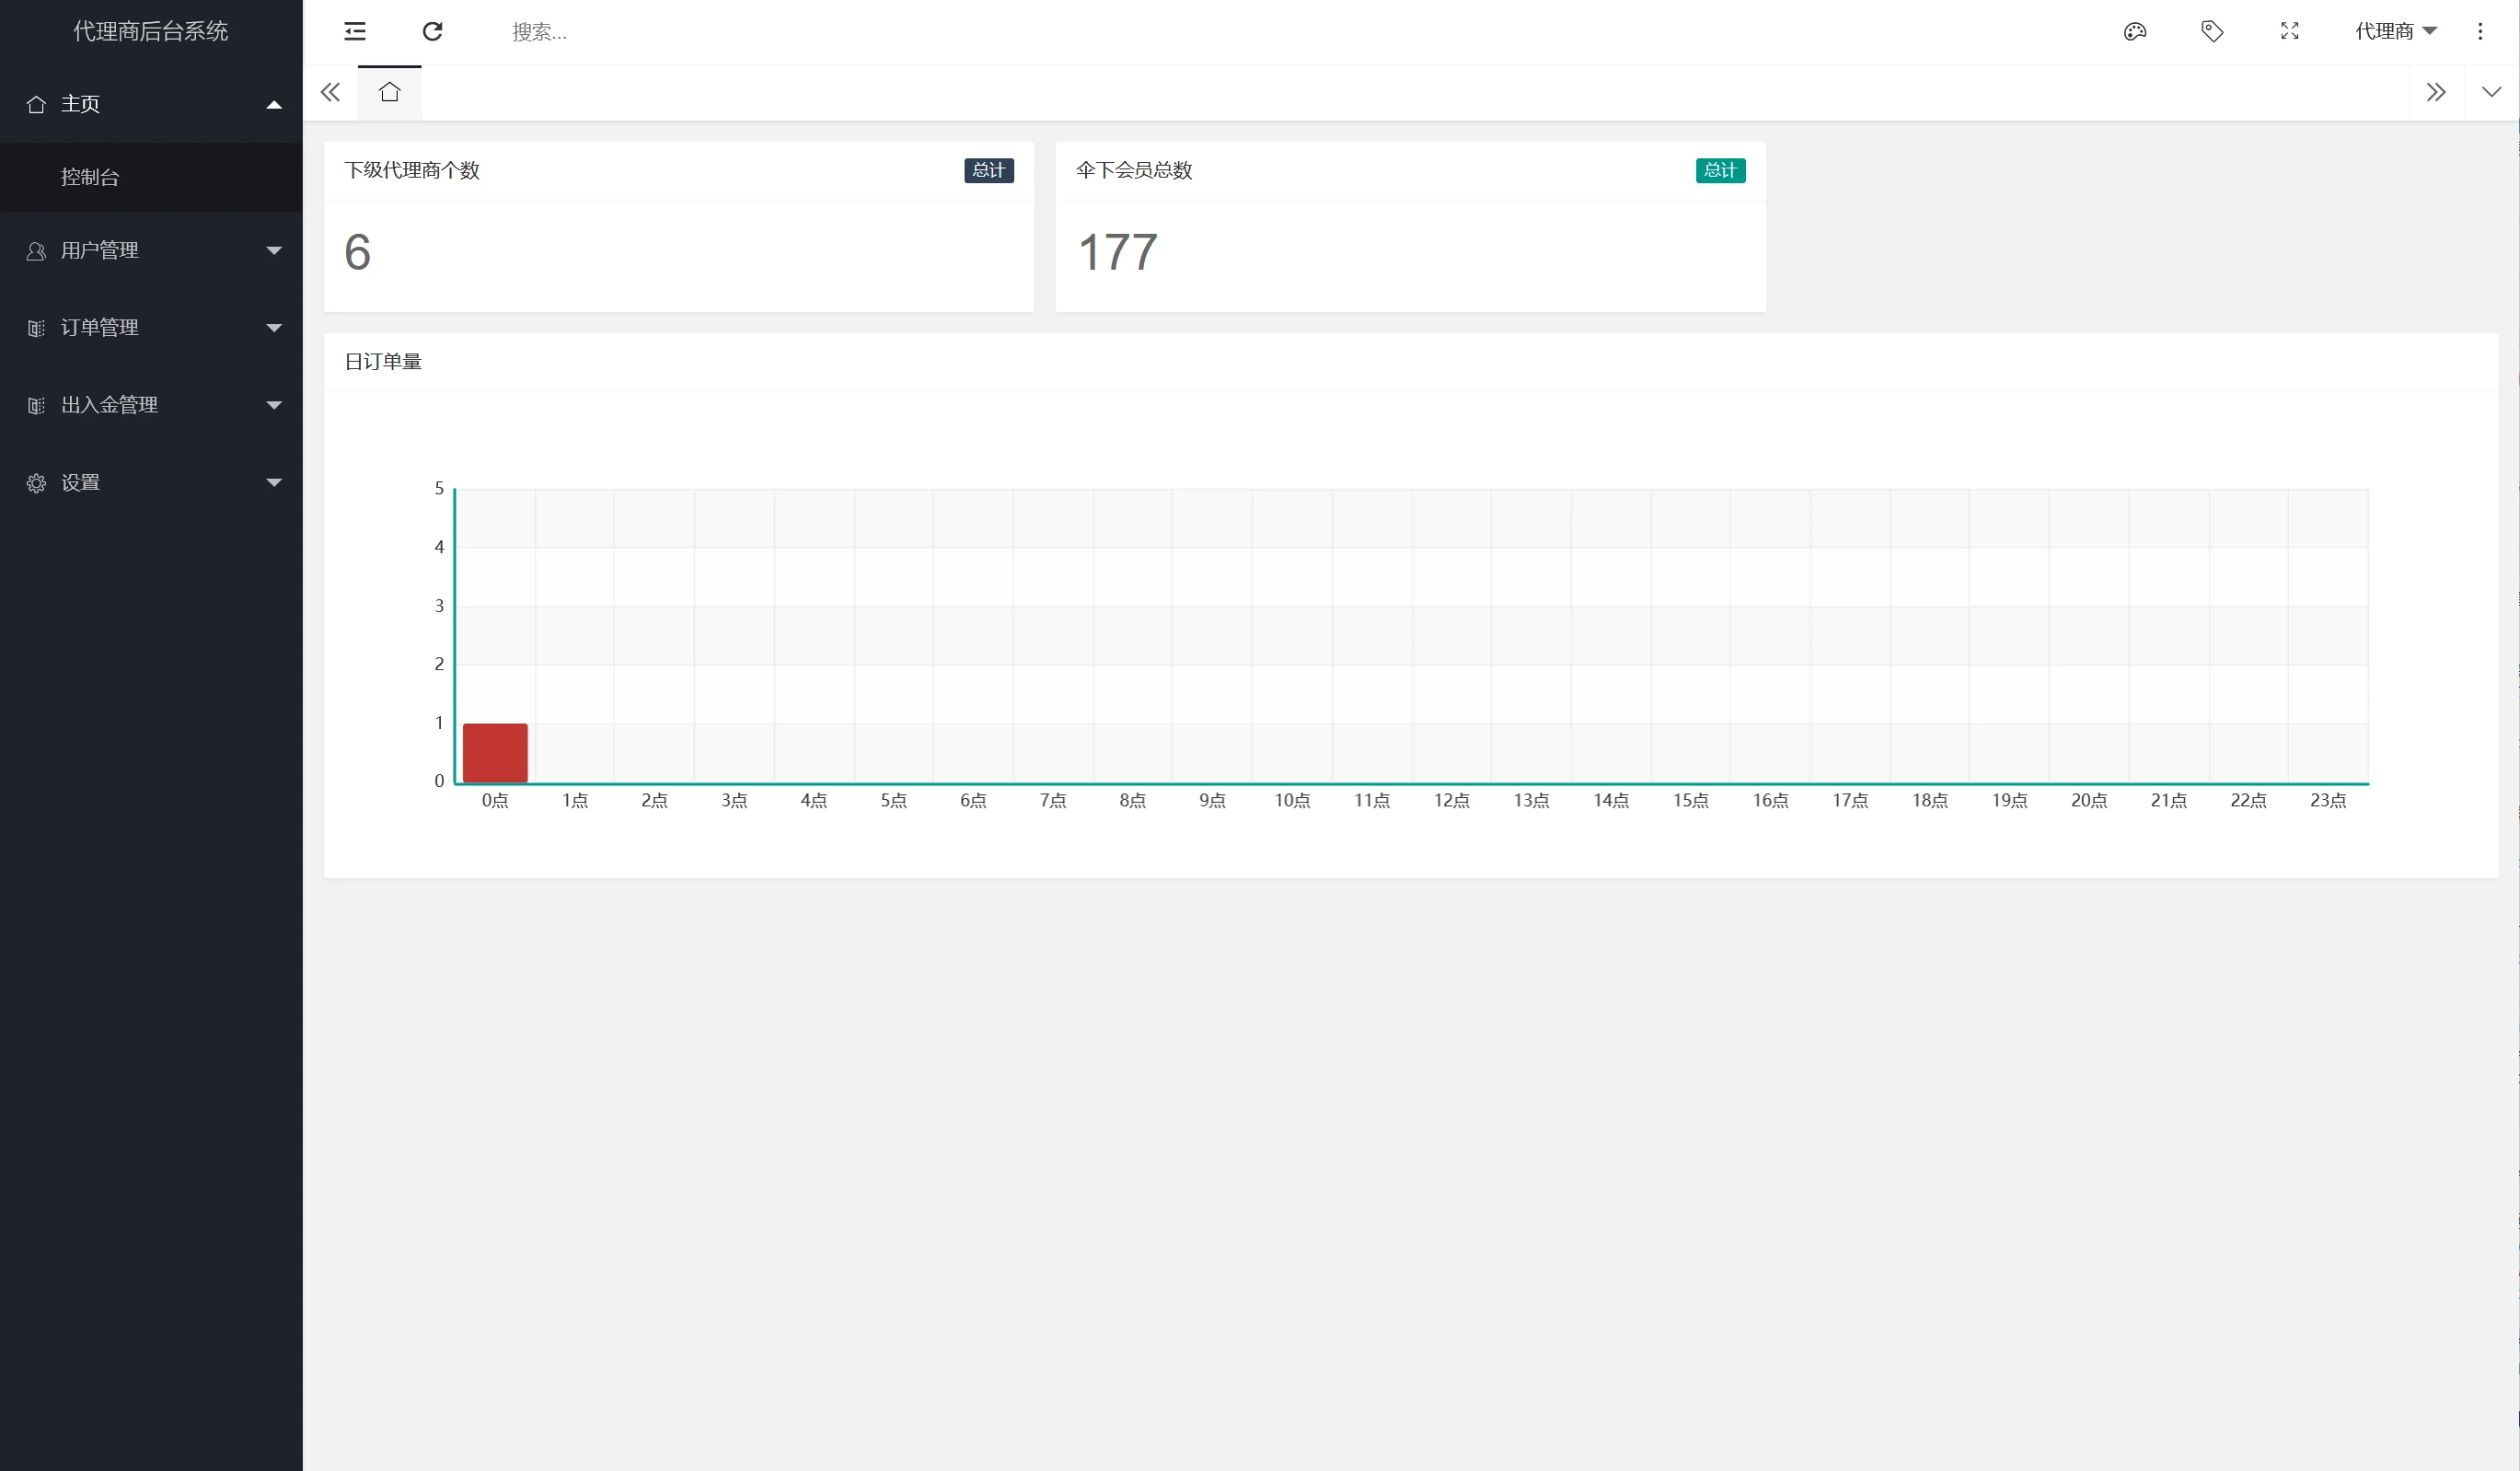Expand the 出入金管理 sidebar menu
2520x1471 pixels.
coord(150,405)
